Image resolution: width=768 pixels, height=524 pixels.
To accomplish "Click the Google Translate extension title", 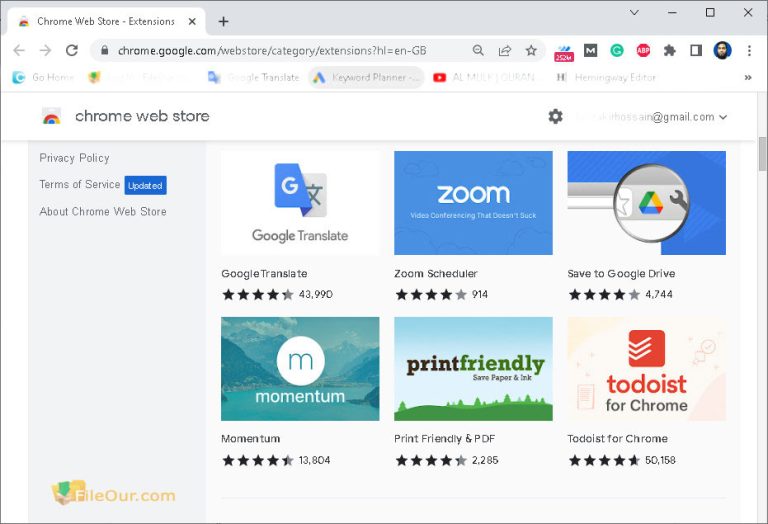I will point(264,273).
